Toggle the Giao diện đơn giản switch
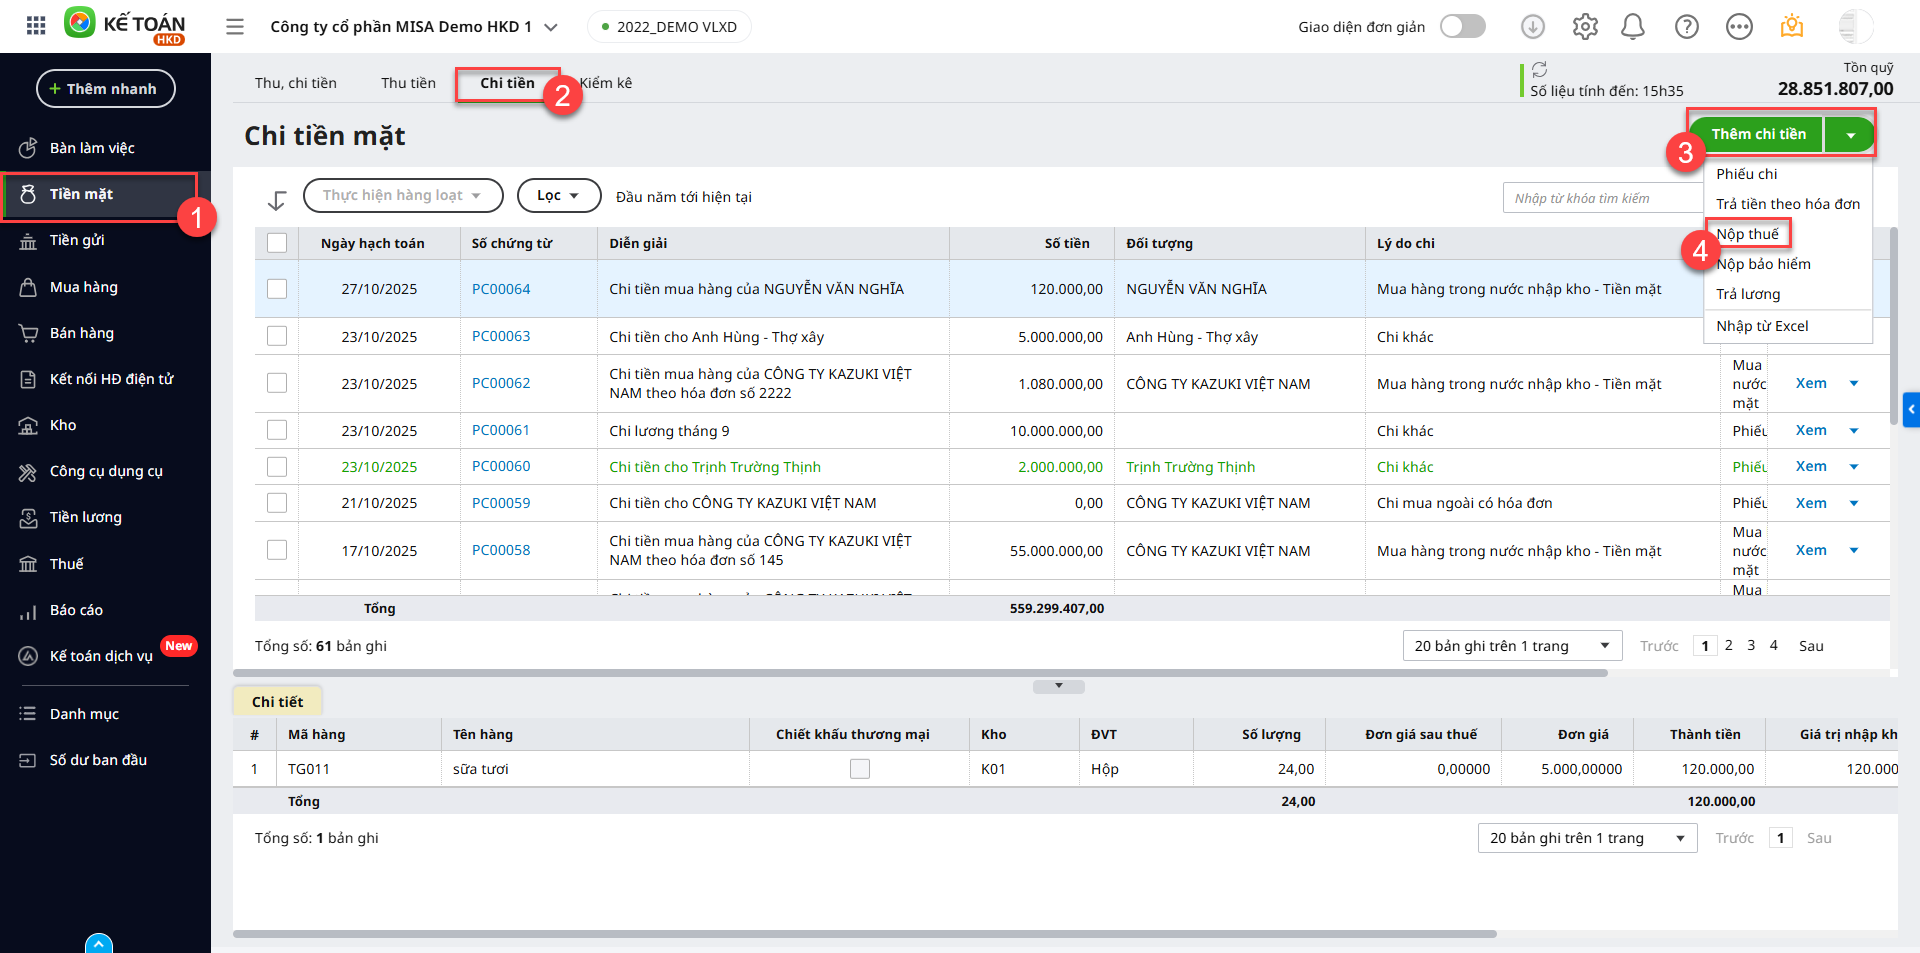Image resolution: width=1920 pixels, height=953 pixels. pos(1462,27)
